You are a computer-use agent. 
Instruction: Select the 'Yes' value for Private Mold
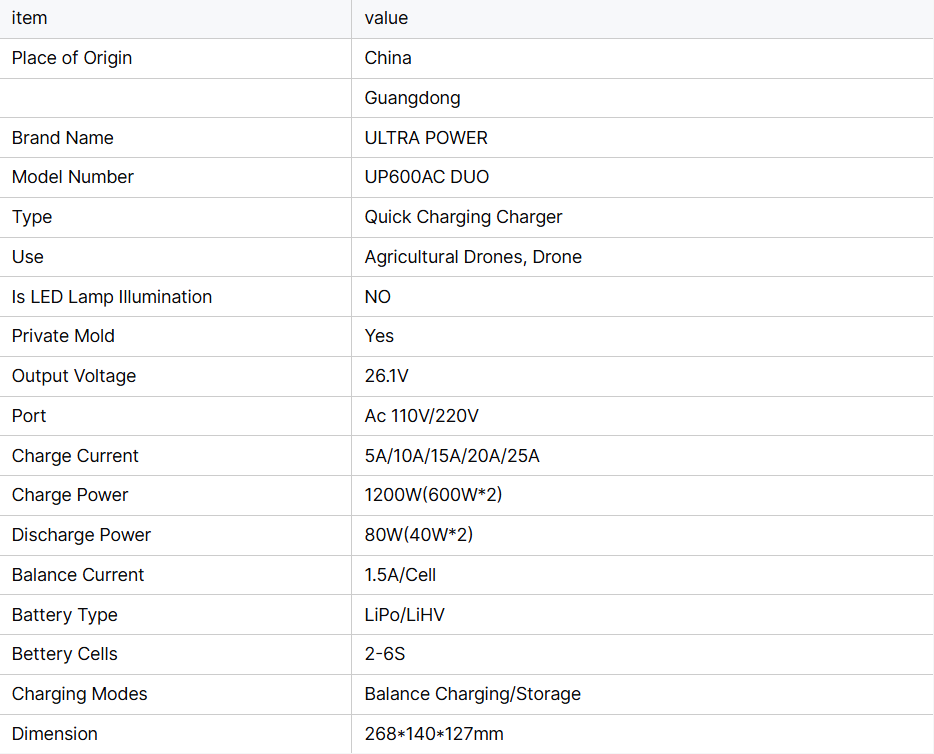coord(379,336)
